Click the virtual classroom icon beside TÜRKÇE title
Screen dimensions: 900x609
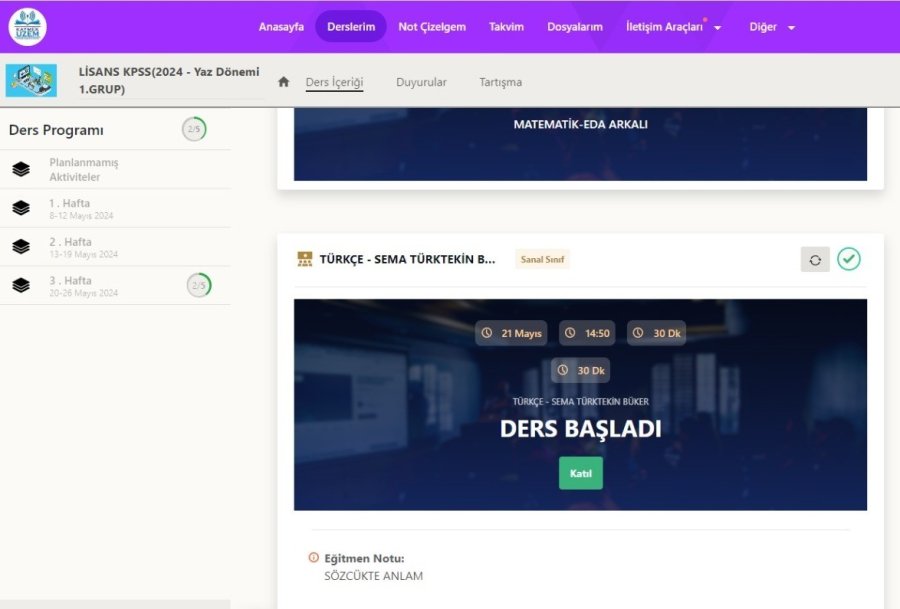pyautogui.click(x=302, y=258)
